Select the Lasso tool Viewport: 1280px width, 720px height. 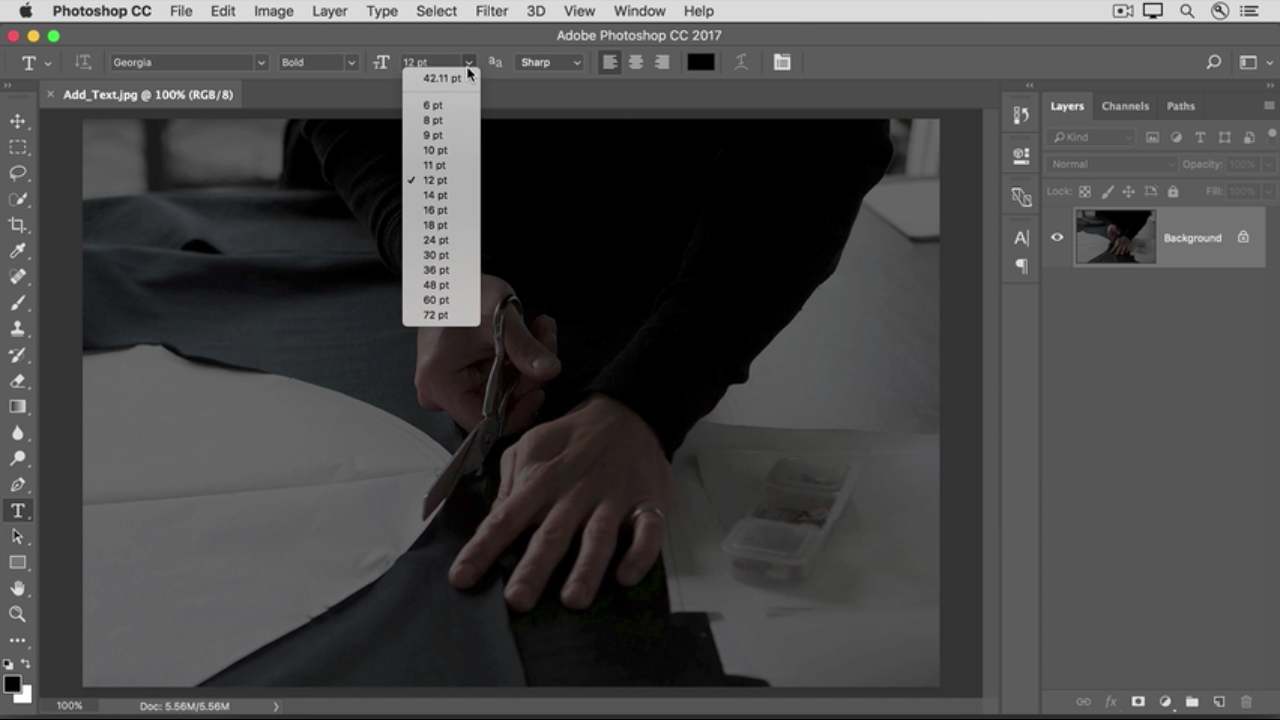[x=18, y=173]
